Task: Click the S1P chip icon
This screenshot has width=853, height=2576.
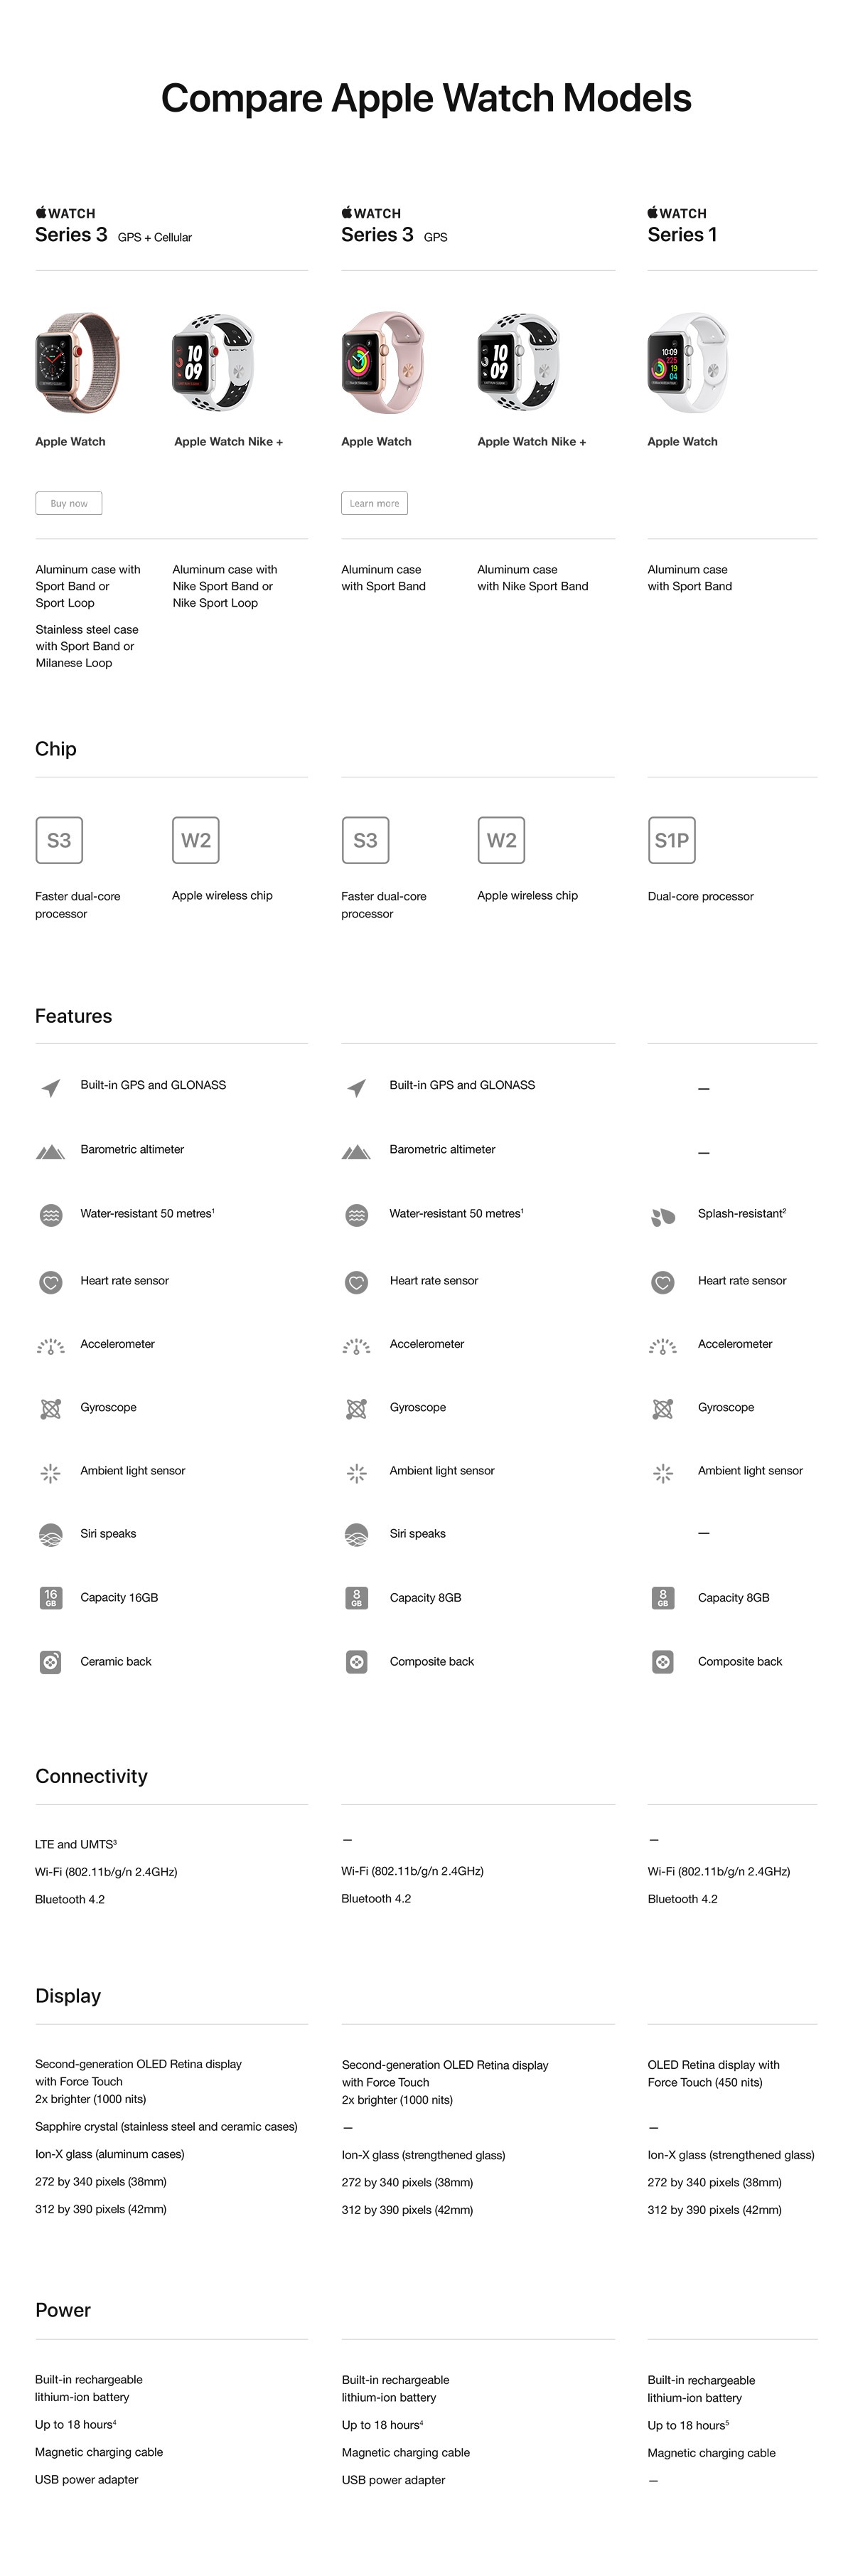Action: click(x=671, y=840)
